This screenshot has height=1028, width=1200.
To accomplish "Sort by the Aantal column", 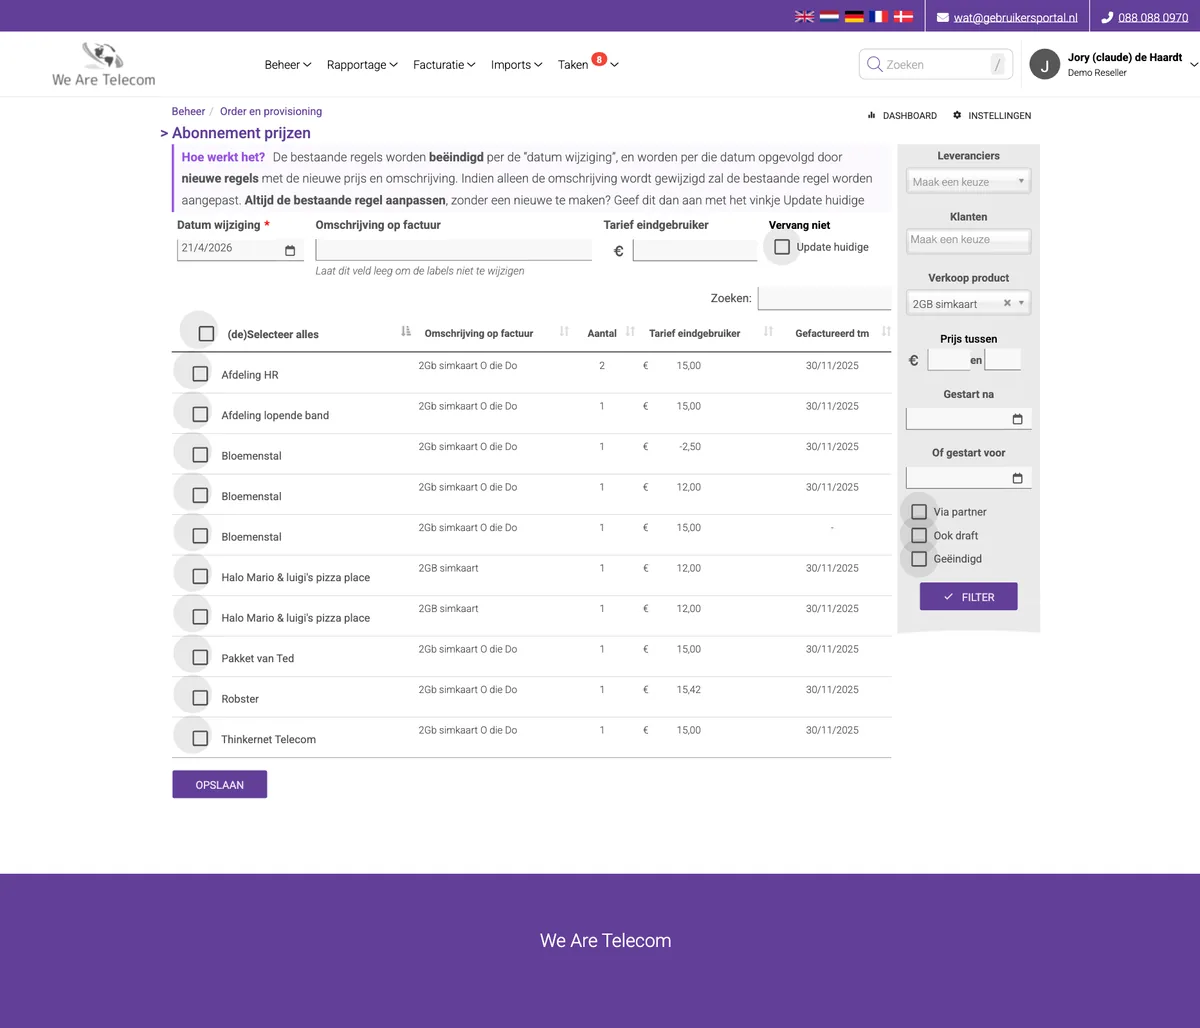I will point(630,332).
